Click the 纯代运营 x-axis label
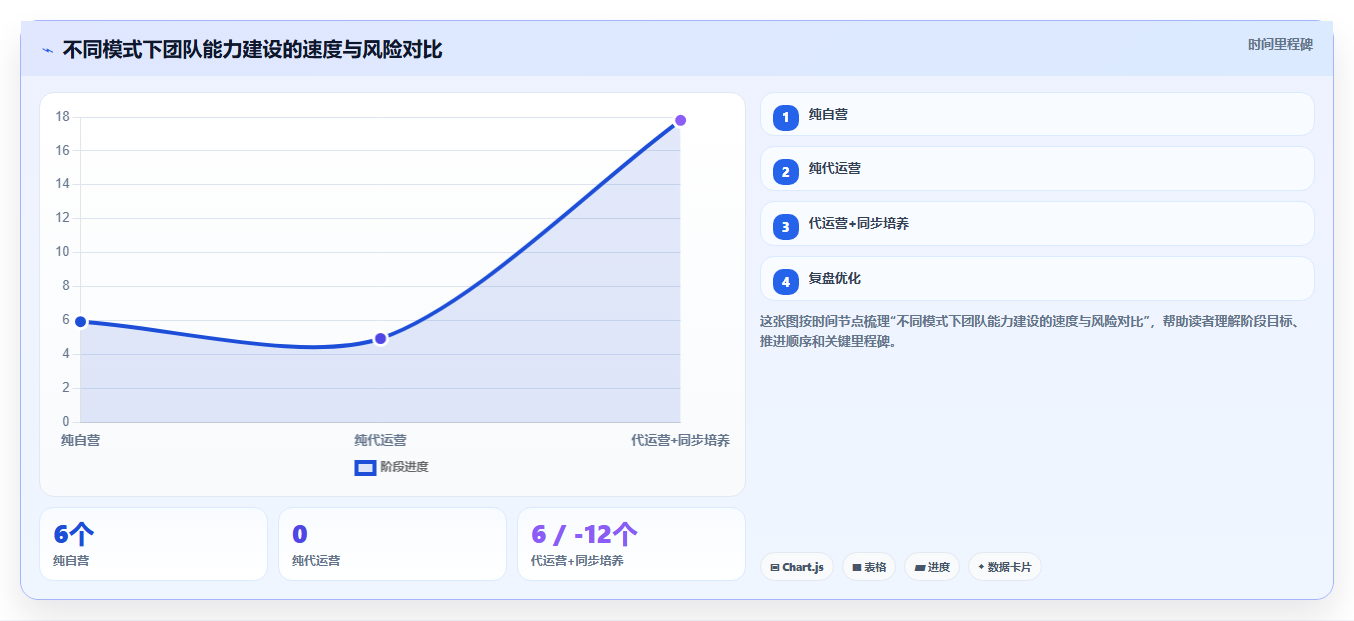 click(380, 440)
